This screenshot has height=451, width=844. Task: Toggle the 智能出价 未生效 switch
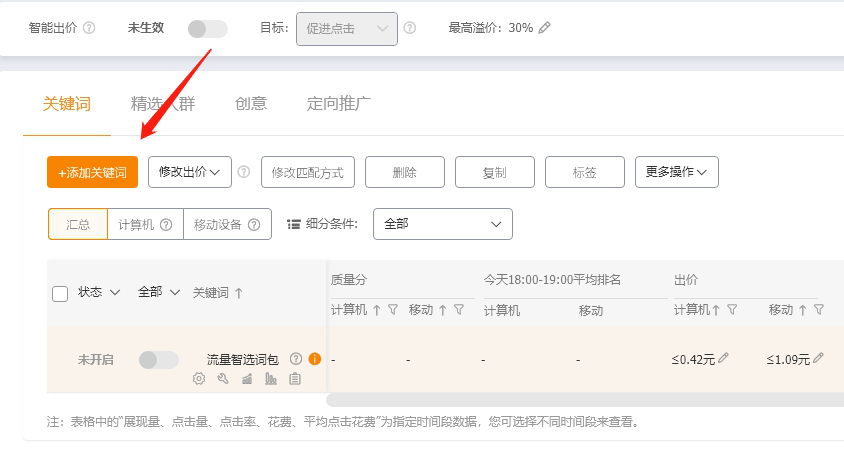pyautogui.click(x=207, y=29)
